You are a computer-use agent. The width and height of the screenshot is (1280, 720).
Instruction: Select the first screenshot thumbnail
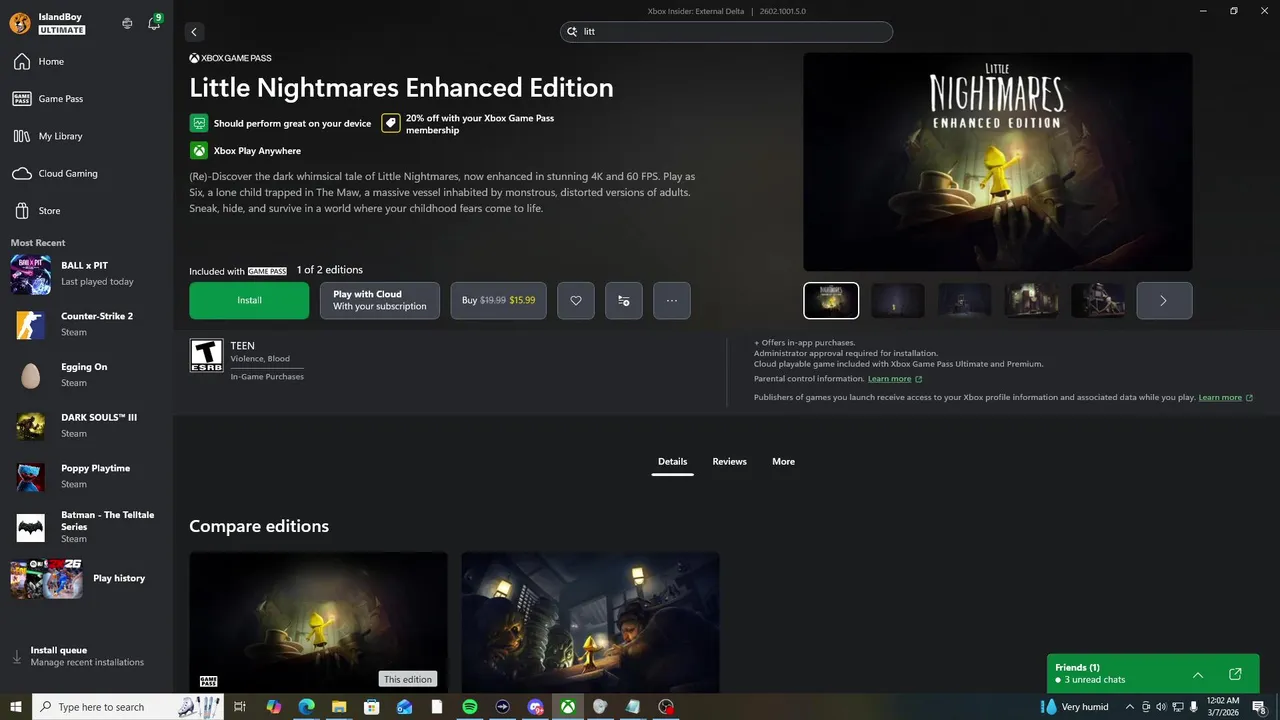pos(831,300)
